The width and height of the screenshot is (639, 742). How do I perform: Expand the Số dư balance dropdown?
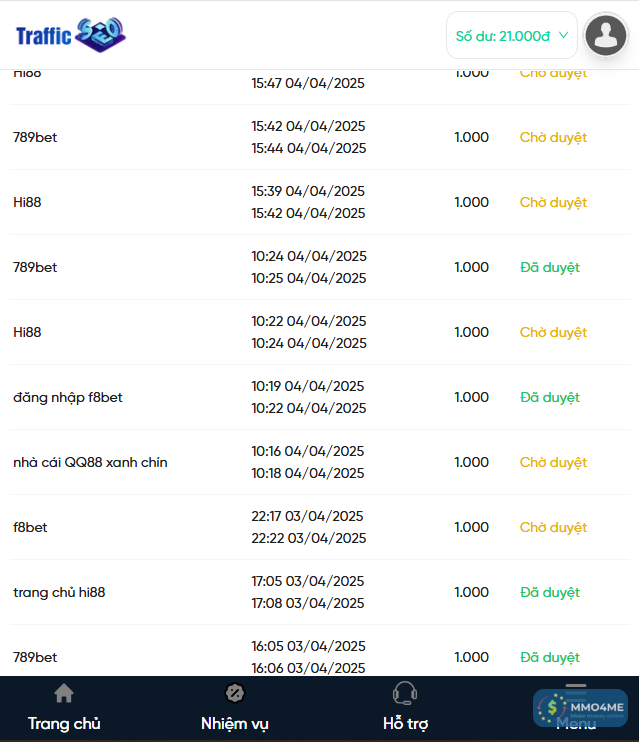click(x=511, y=36)
